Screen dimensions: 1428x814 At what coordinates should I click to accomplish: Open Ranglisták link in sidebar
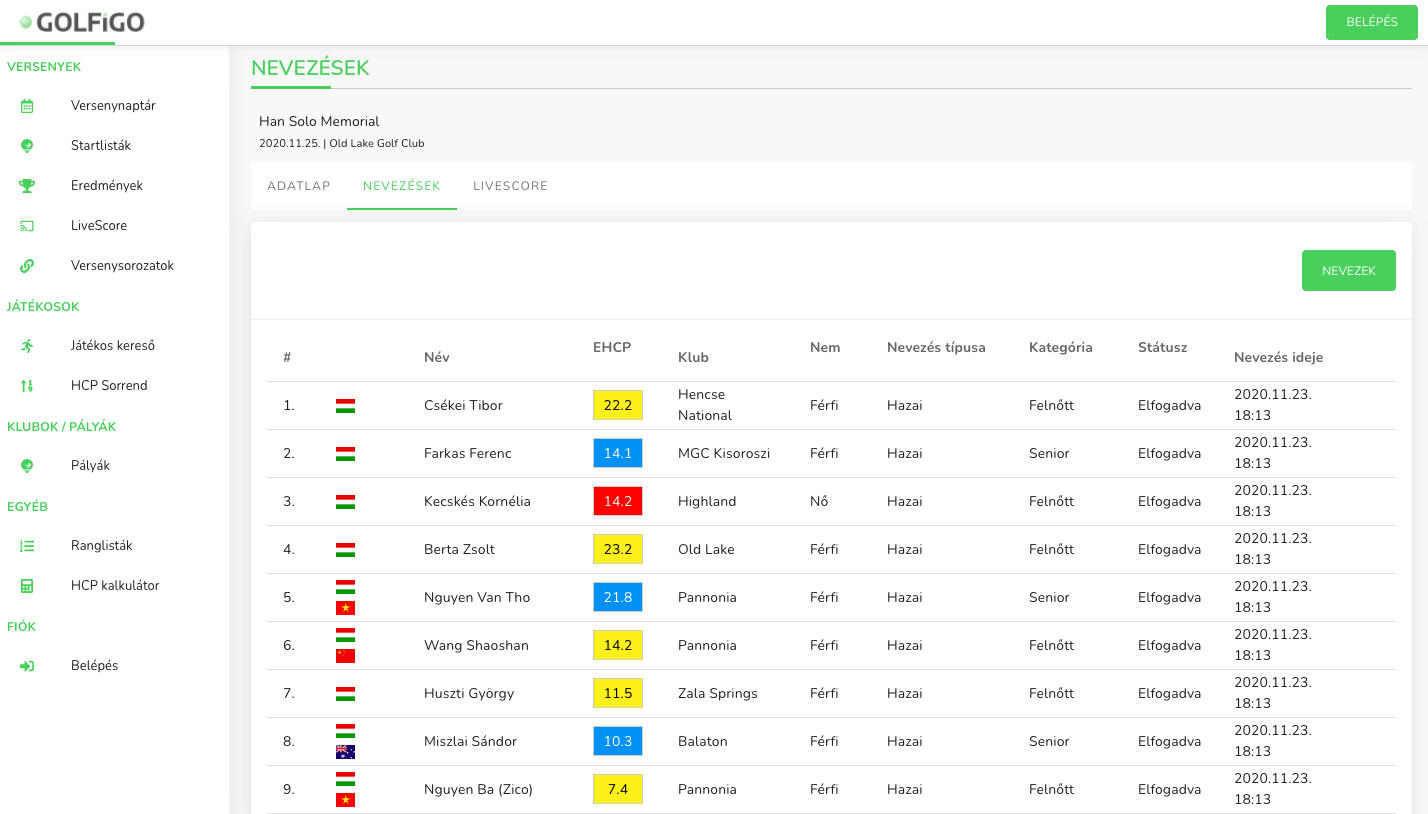[102, 546]
